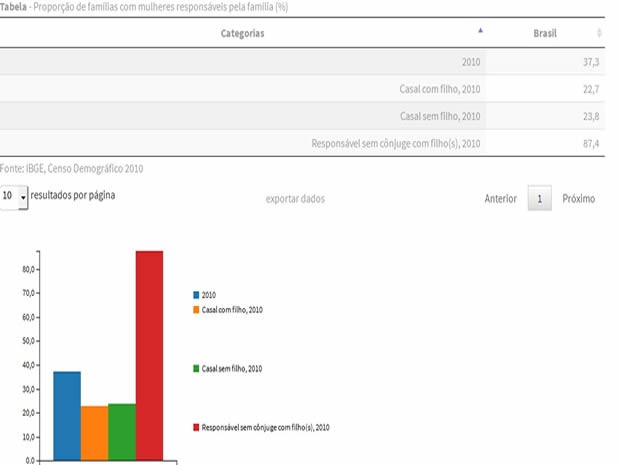Click the sort arrow in Categorias header
Screen dimensions: 620x465
pos(481,31)
